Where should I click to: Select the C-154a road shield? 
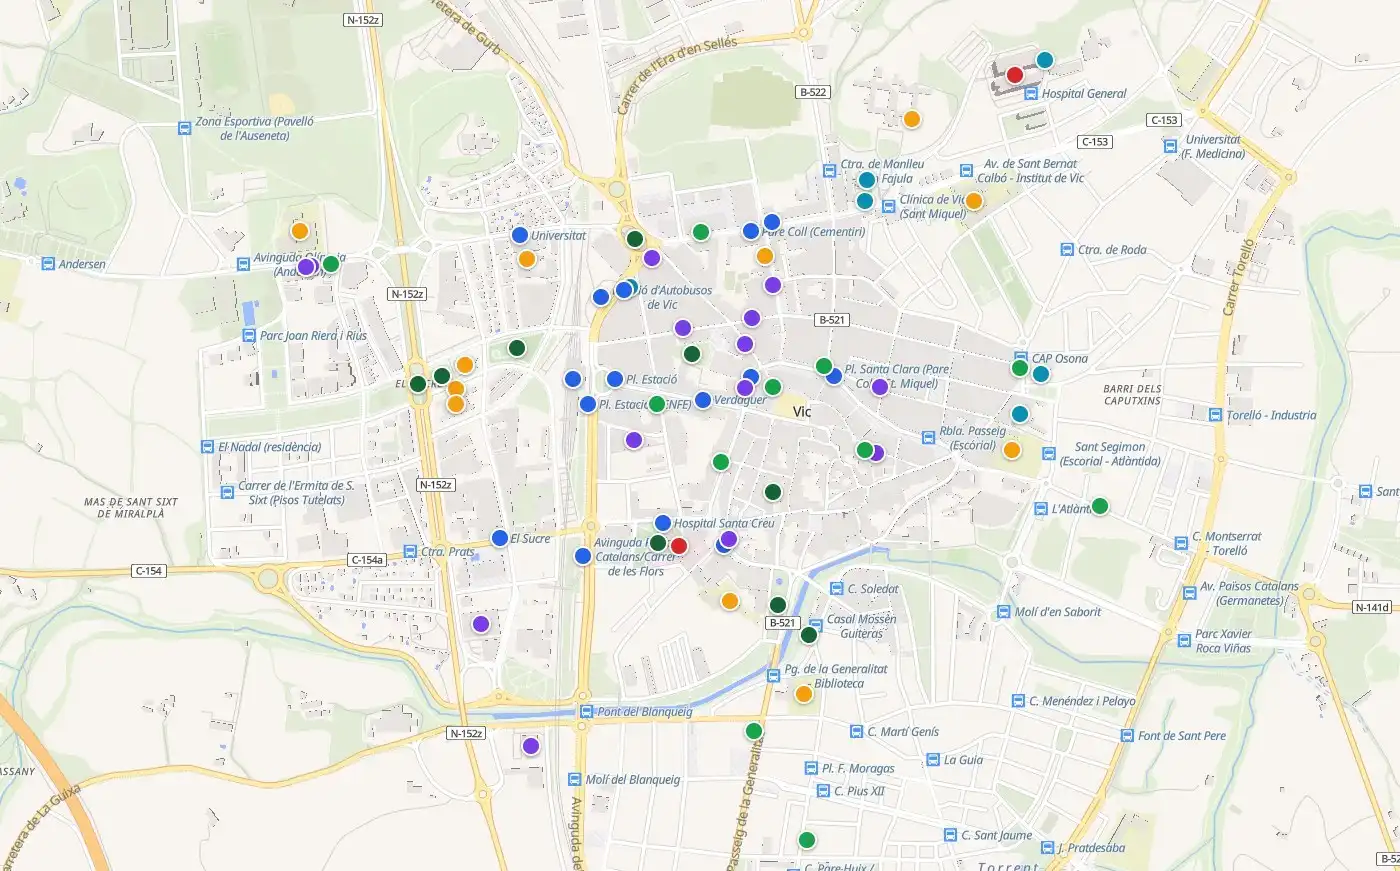click(x=367, y=560)
